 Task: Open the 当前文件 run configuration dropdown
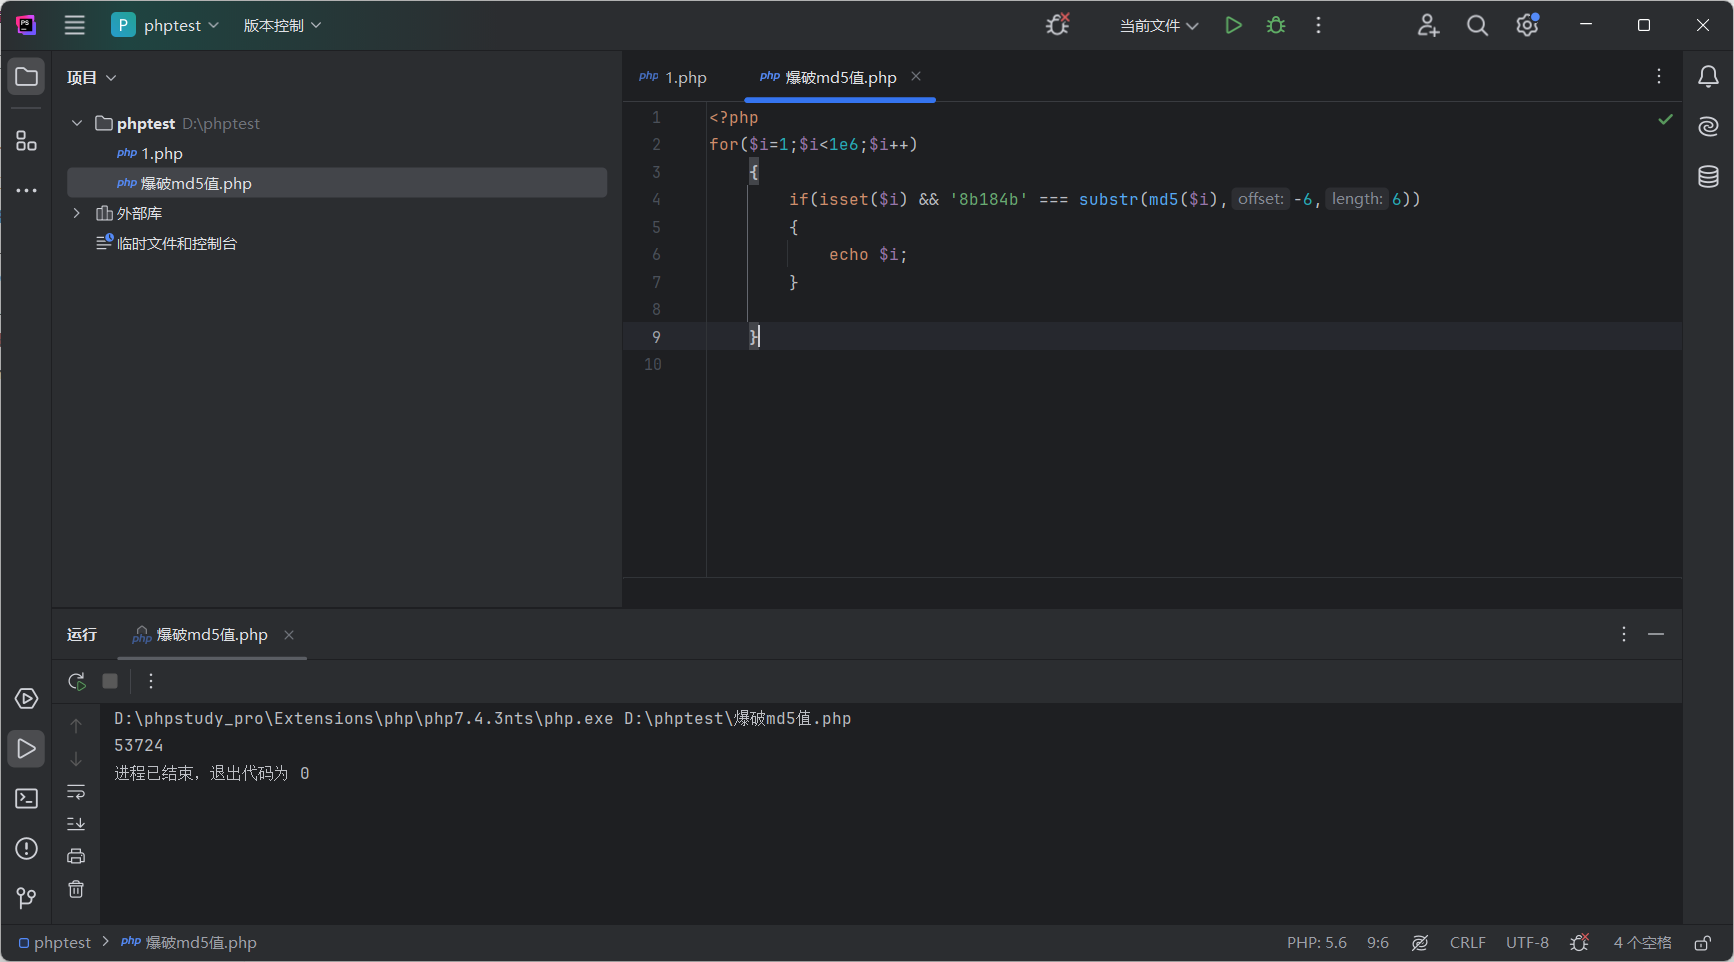(1159, 25)
